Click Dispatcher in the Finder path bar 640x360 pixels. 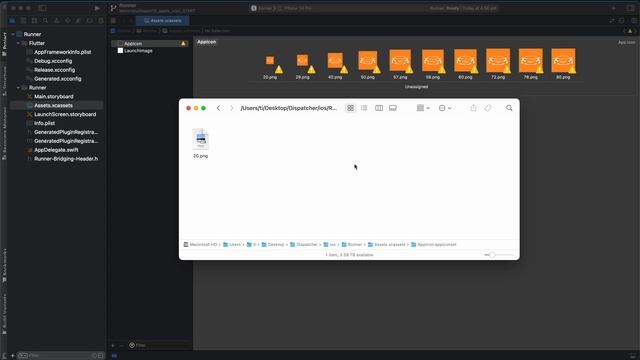click(304, 244)
